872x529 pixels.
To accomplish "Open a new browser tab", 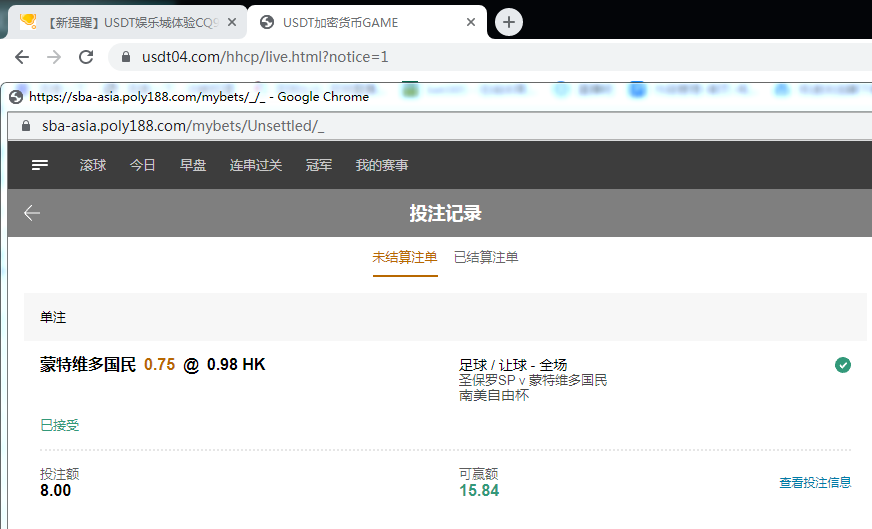I will pyautogui.click(x=509, y=22).
